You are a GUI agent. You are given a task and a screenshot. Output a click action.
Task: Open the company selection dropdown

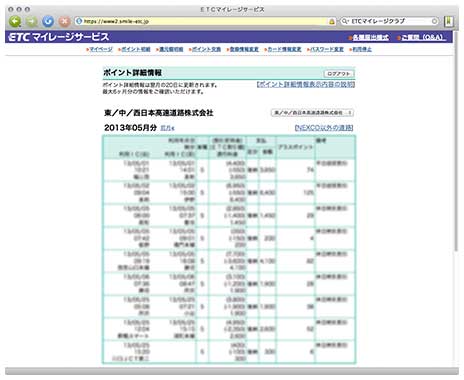coord(312,113)
